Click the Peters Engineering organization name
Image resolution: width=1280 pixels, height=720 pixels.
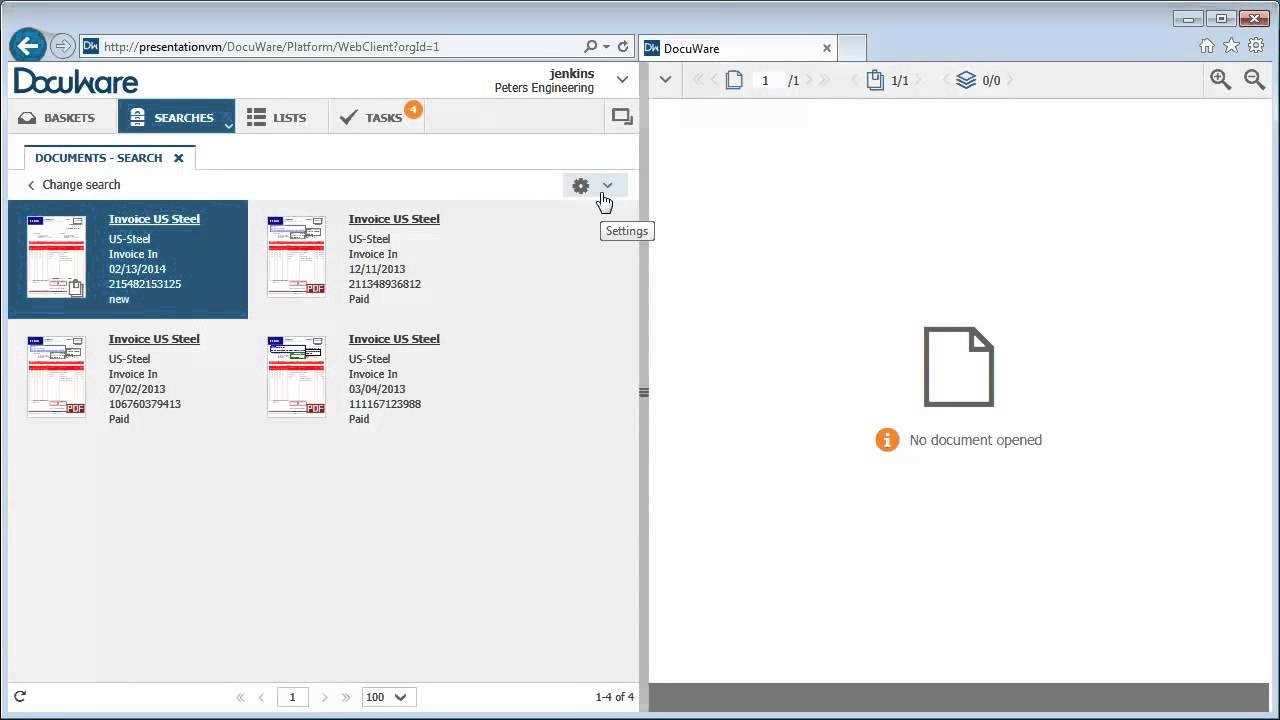[544, 88]
